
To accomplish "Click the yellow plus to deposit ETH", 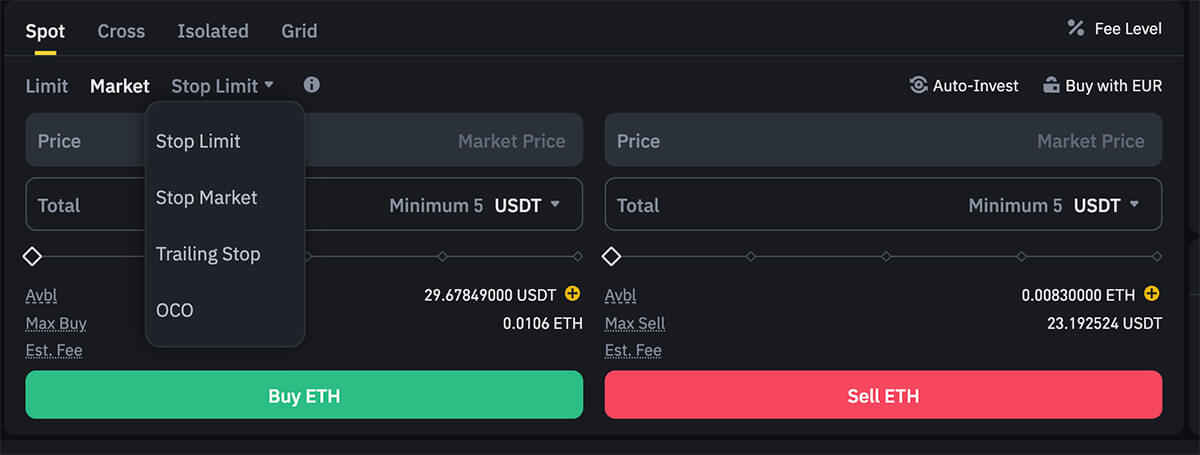I will 1152,294.
